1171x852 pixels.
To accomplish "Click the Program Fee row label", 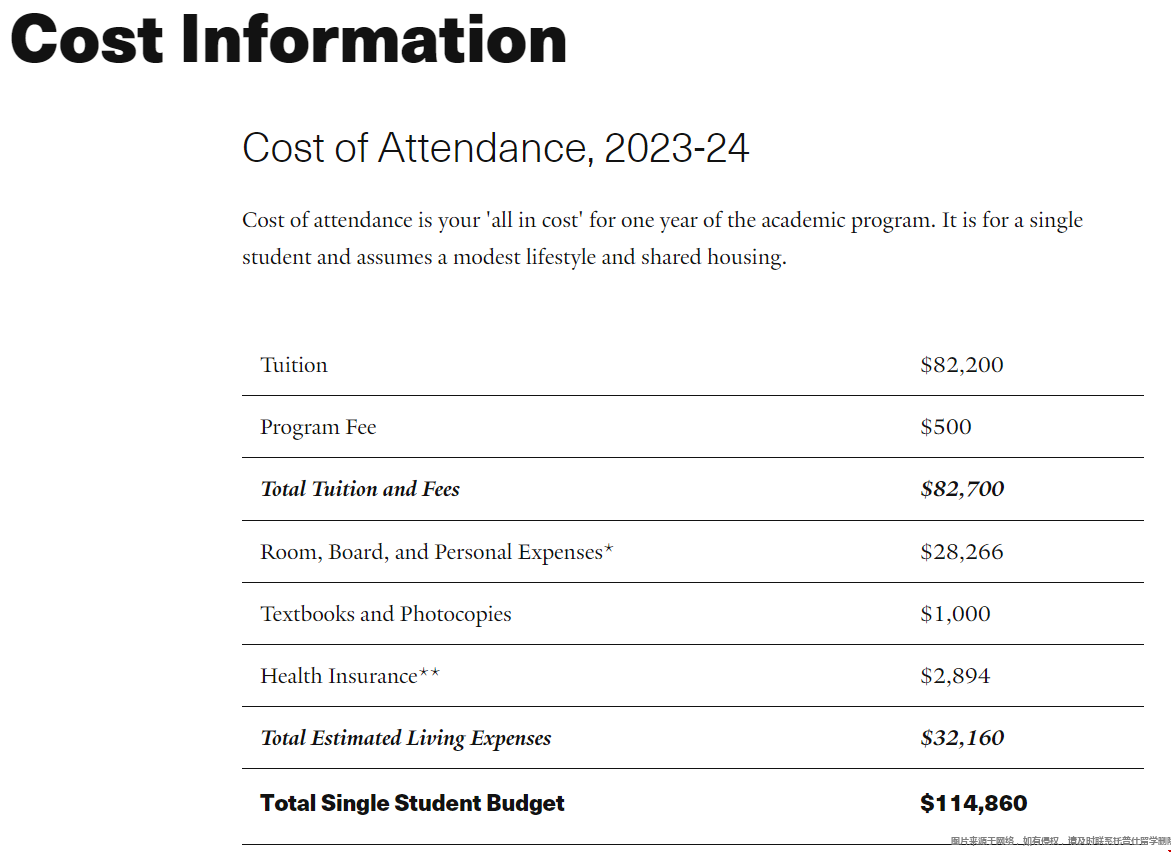I will click(x=318, y=427).
